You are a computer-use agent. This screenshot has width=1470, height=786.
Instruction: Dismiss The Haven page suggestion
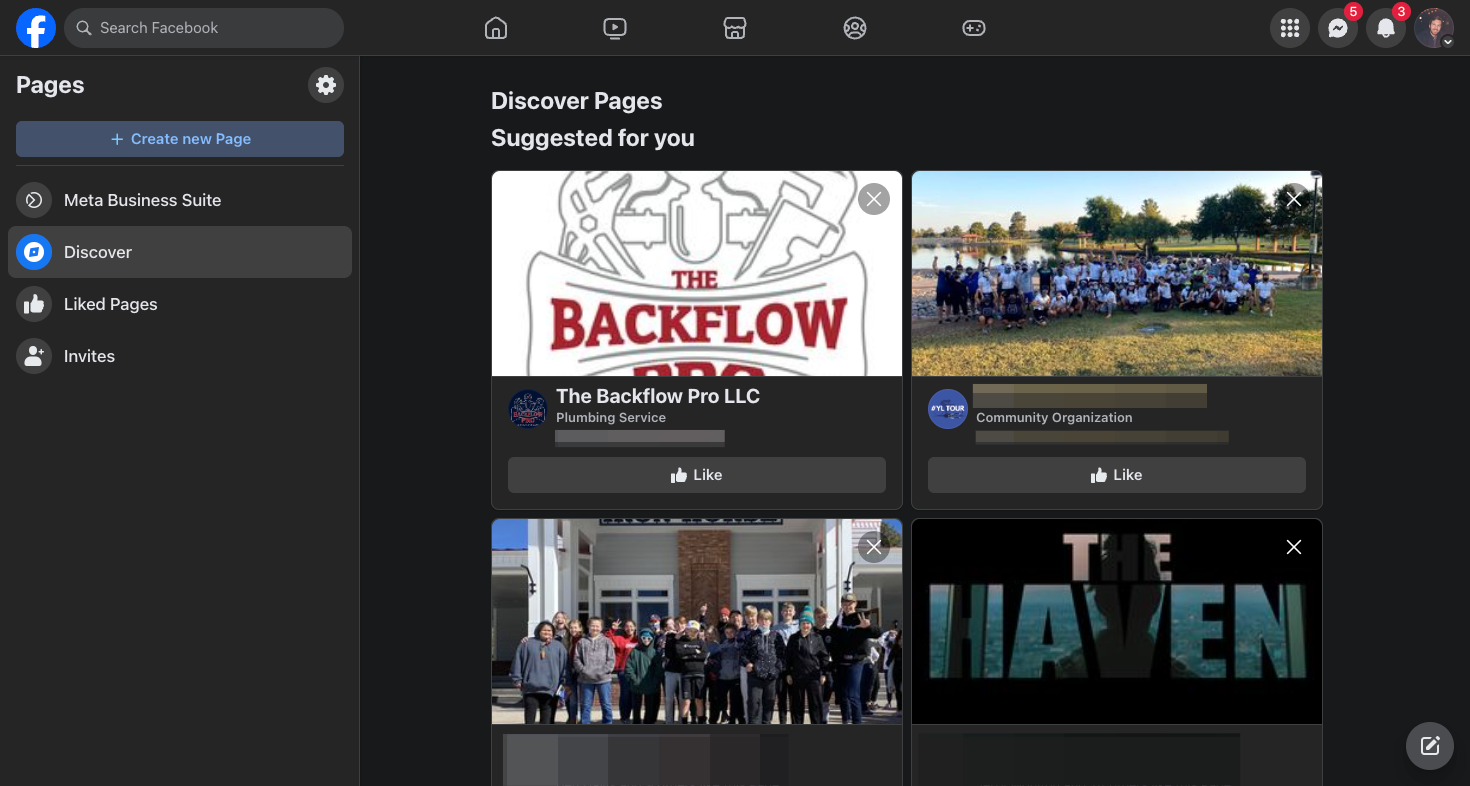[x=1294, y=547]
